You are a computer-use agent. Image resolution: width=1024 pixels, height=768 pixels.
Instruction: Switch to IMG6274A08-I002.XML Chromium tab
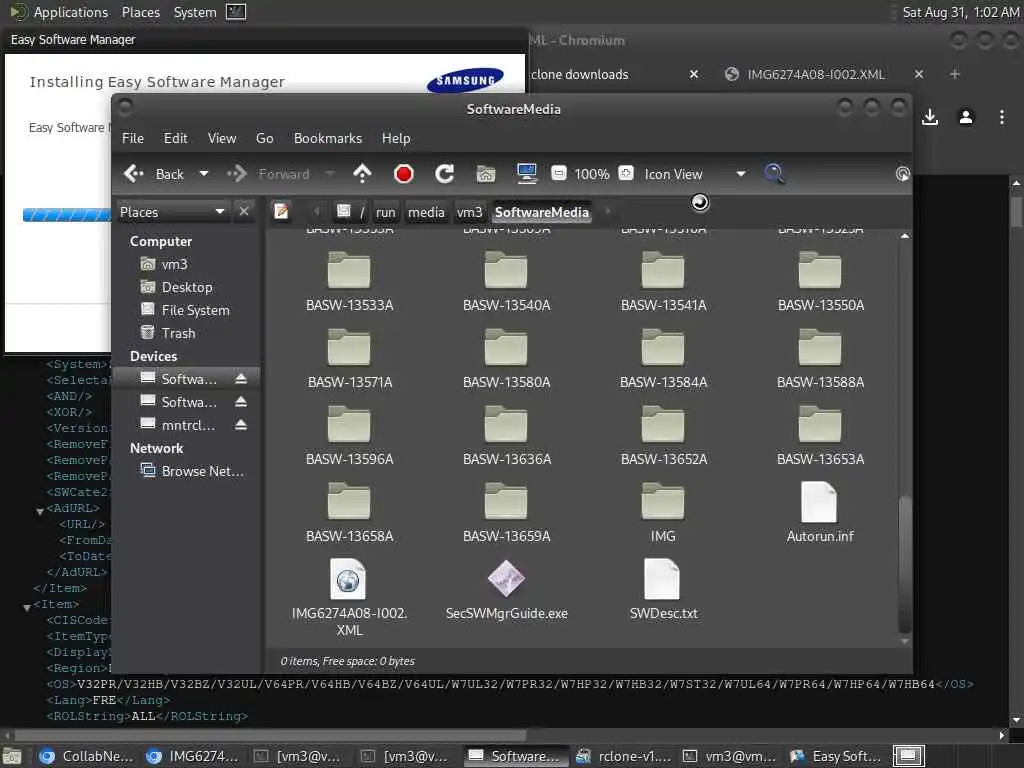tap(814, 74)
